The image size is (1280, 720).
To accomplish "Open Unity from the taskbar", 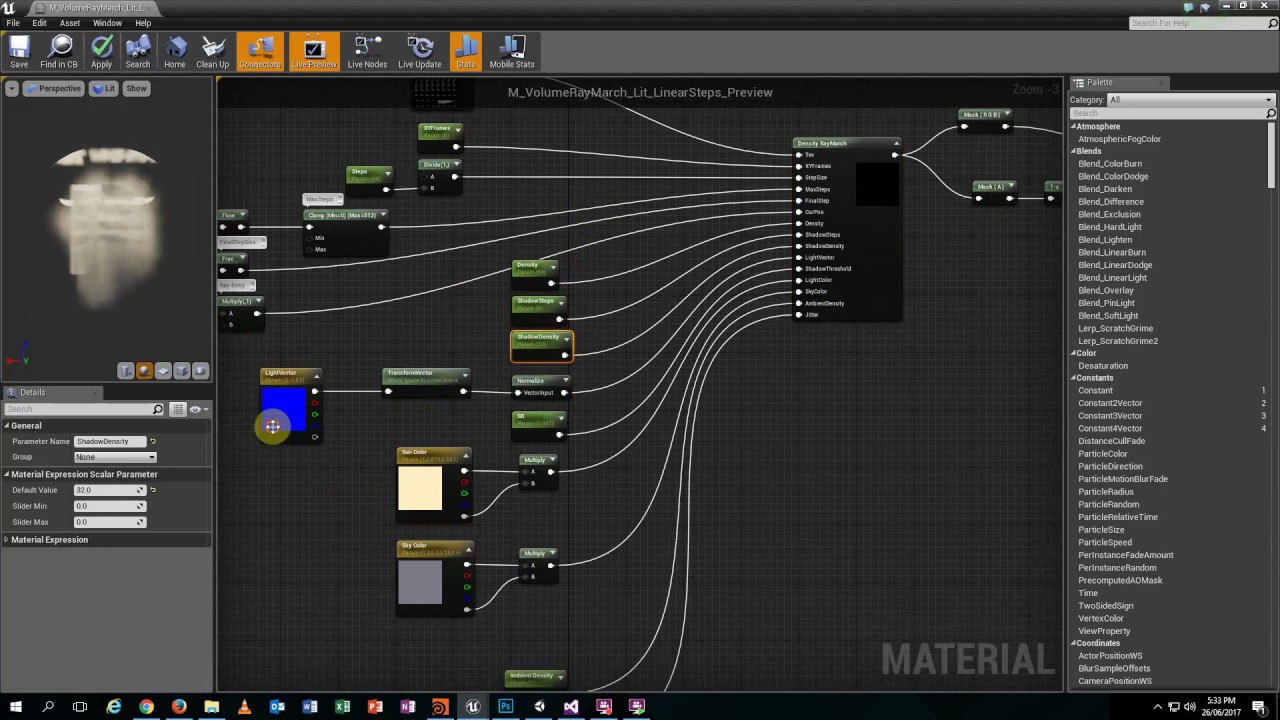I will (539, 707).
